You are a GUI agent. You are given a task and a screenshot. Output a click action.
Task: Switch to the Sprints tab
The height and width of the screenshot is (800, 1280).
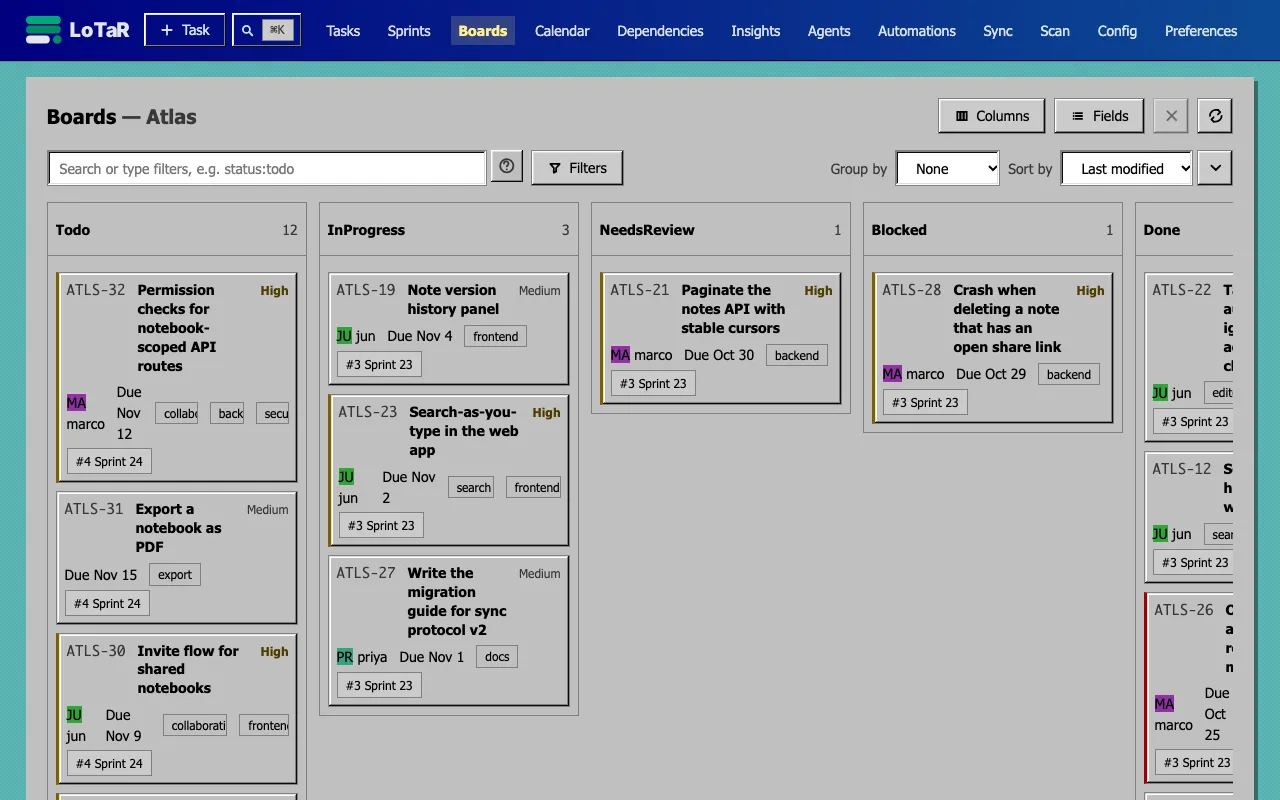tap(409, 31)
